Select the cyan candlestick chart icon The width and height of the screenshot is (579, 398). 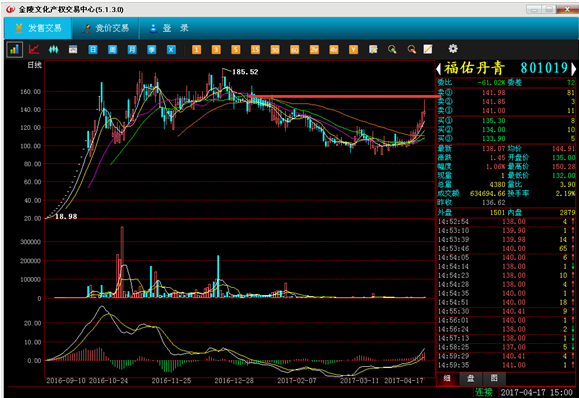[x=54, y=49]
